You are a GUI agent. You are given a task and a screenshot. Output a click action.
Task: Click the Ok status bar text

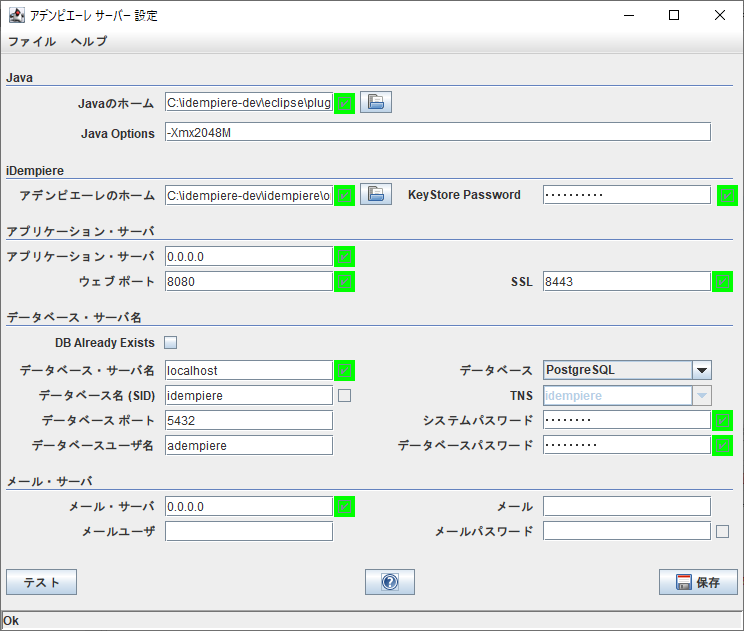11,621
